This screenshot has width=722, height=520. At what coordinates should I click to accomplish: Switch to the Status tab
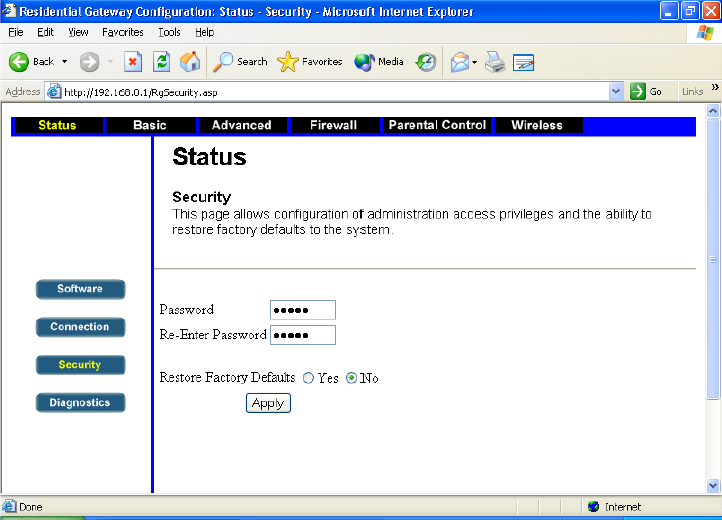[x=57, y=125]
